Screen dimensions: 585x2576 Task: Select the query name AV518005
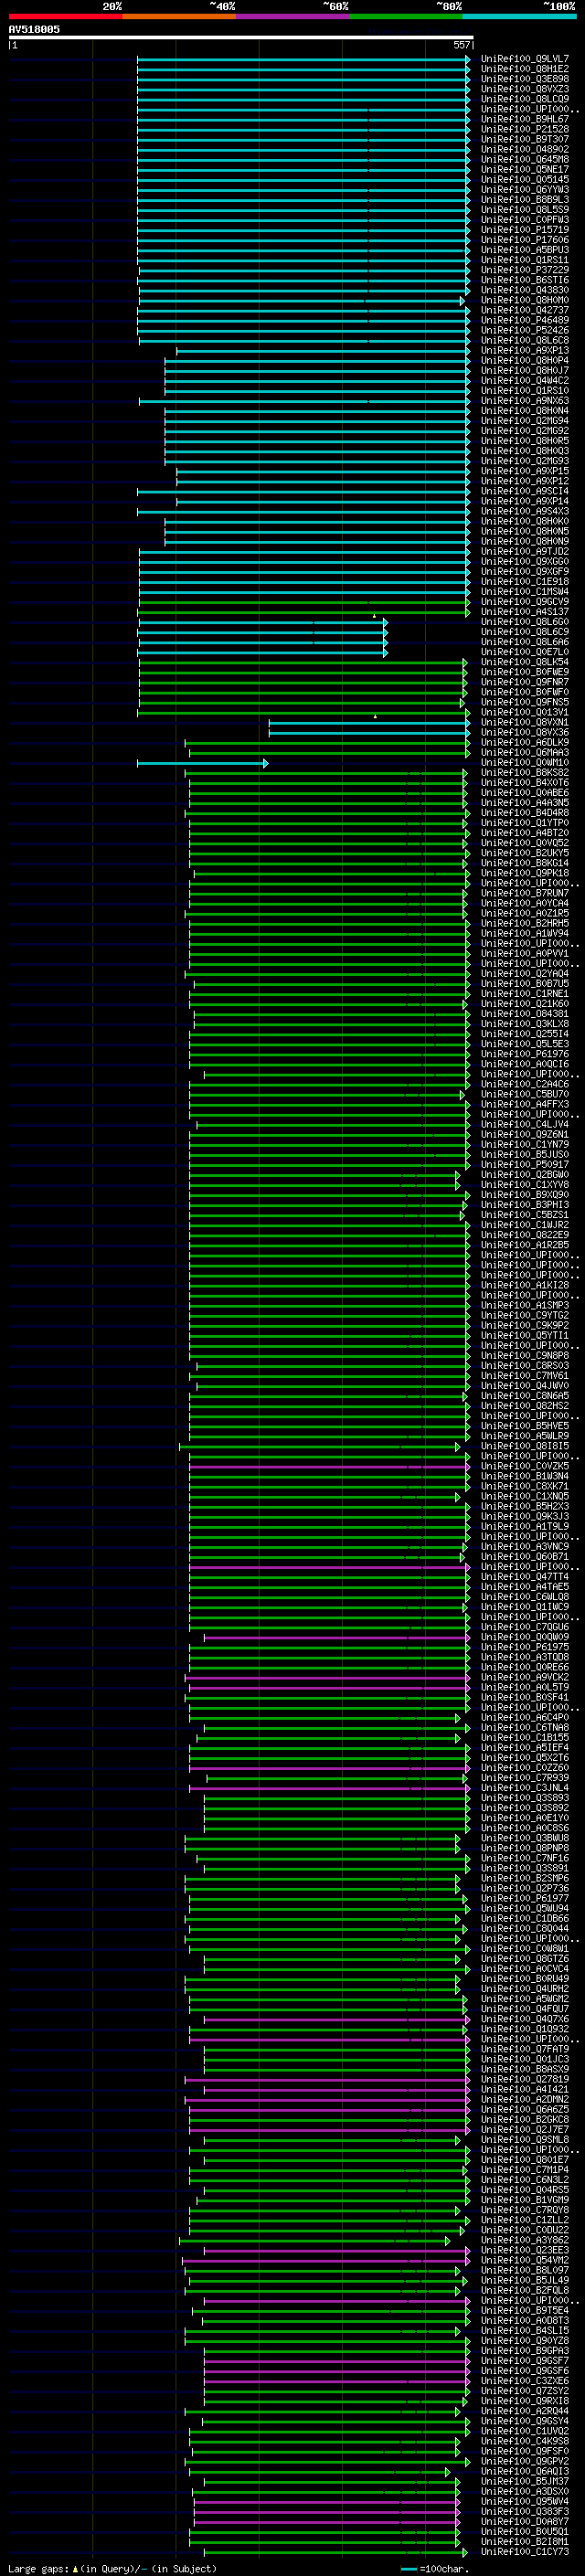coord(34,30)
